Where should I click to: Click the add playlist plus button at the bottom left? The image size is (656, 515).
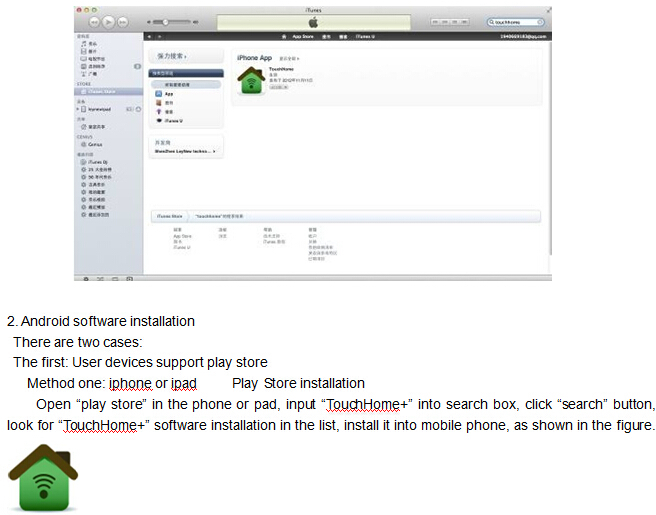[86, 278]
